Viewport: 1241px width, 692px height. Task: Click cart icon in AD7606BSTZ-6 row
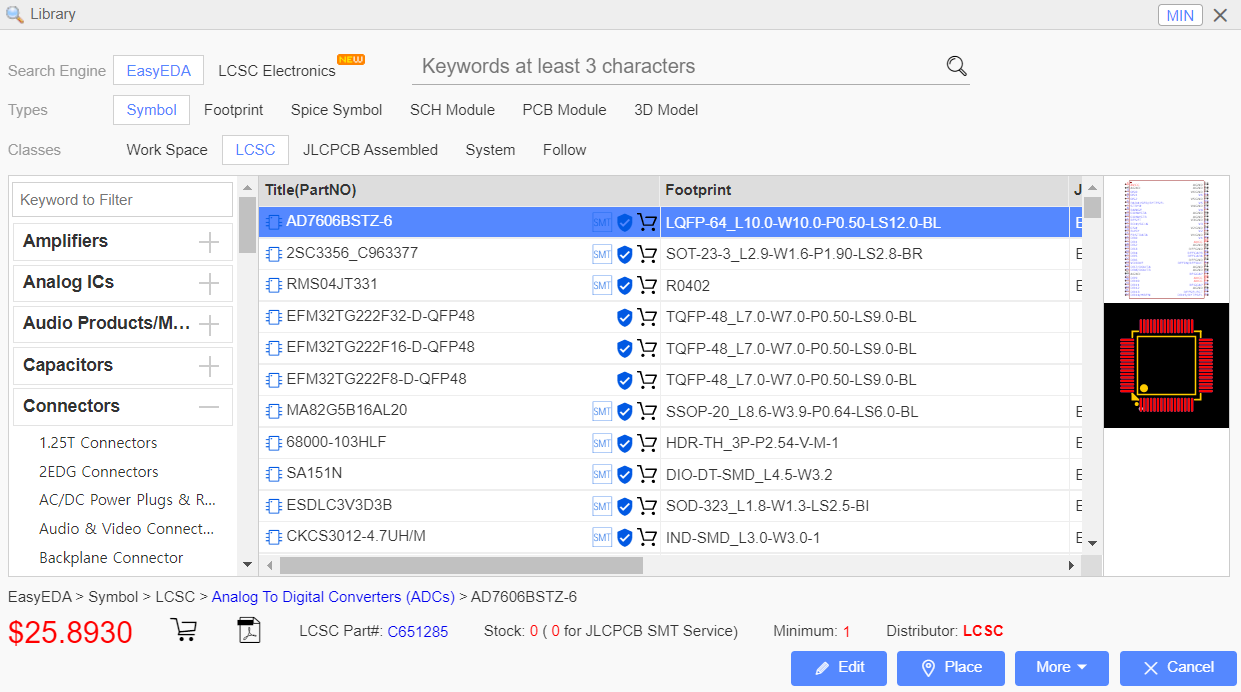647,222
